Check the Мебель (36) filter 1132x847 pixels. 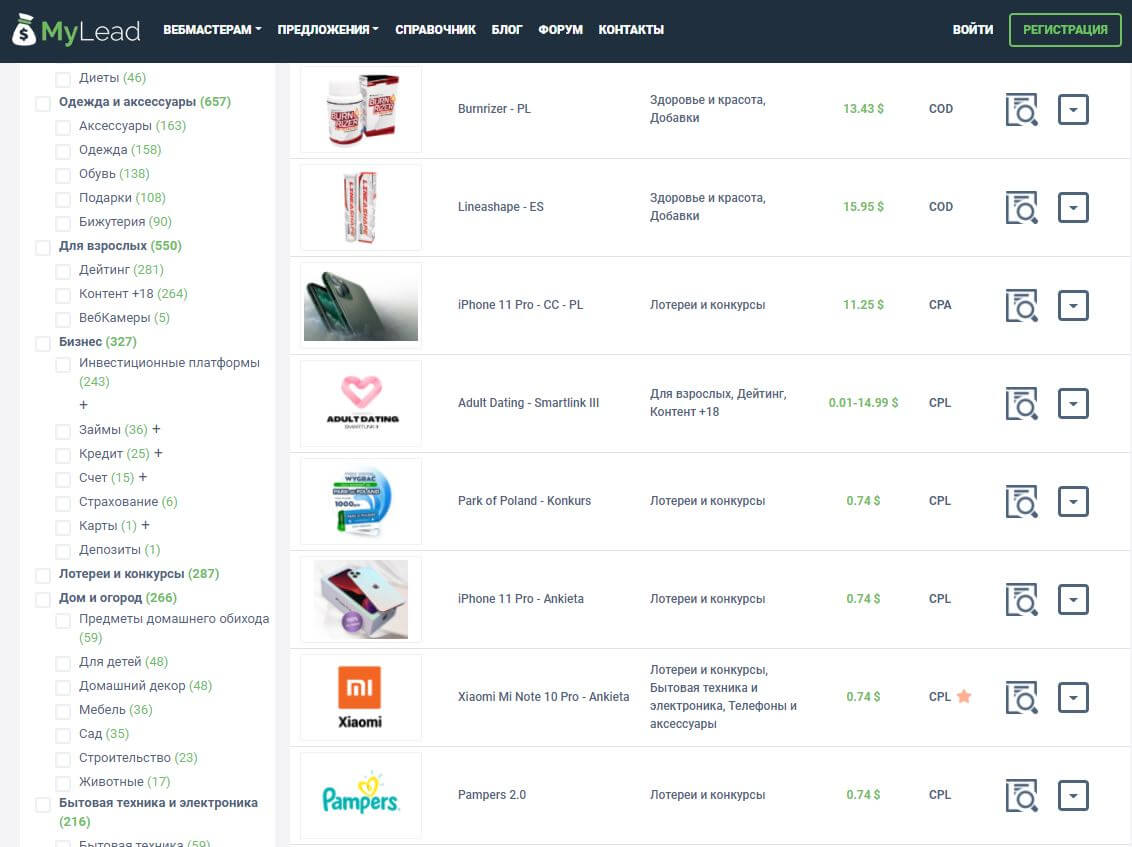64,711
